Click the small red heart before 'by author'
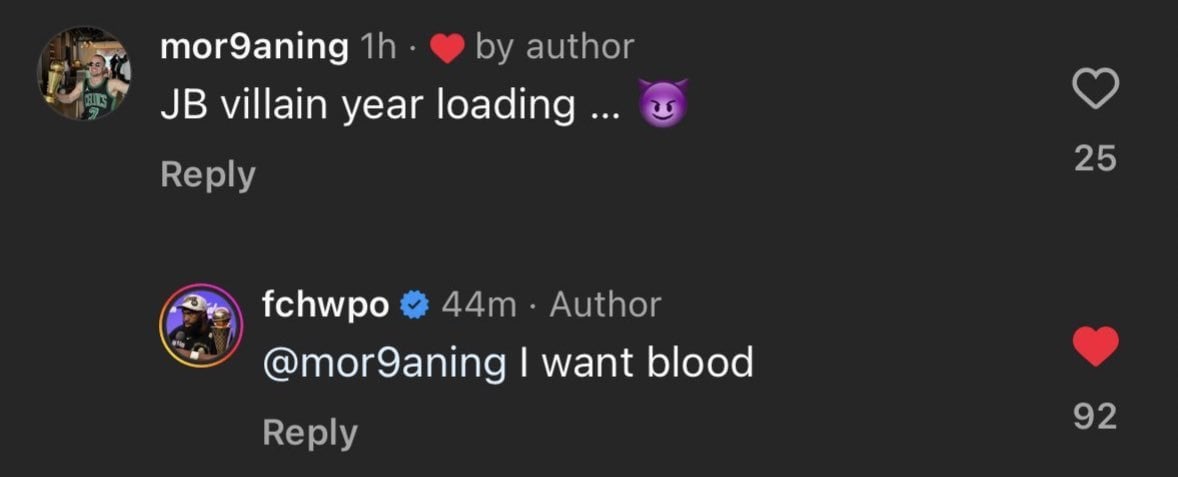 point(446,47)
